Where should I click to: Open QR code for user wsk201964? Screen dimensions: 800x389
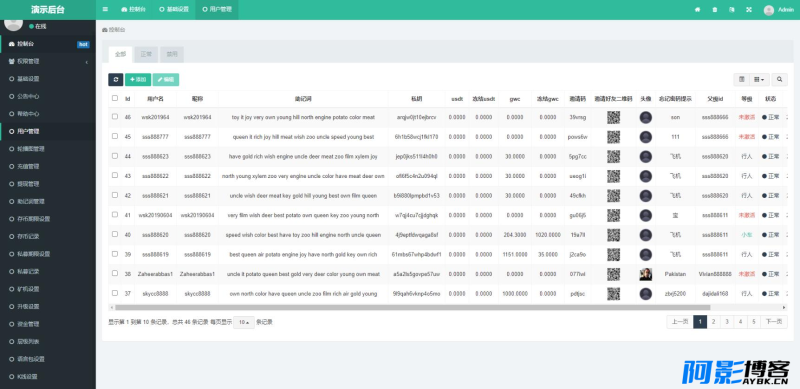pos(614,117)
